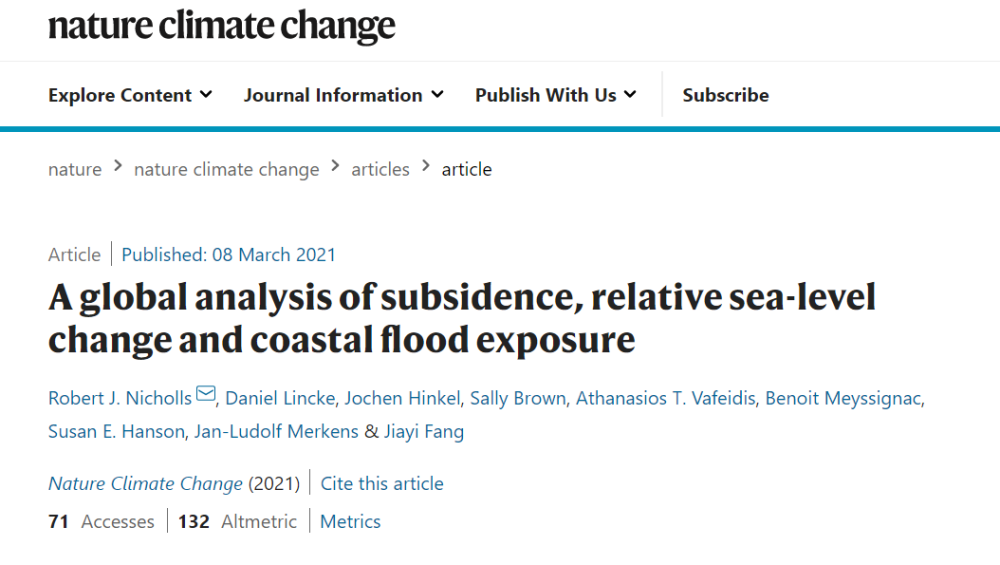View author Benoit Meyssignac
This screenshot has width=1000, height=565.
[844, 398]
